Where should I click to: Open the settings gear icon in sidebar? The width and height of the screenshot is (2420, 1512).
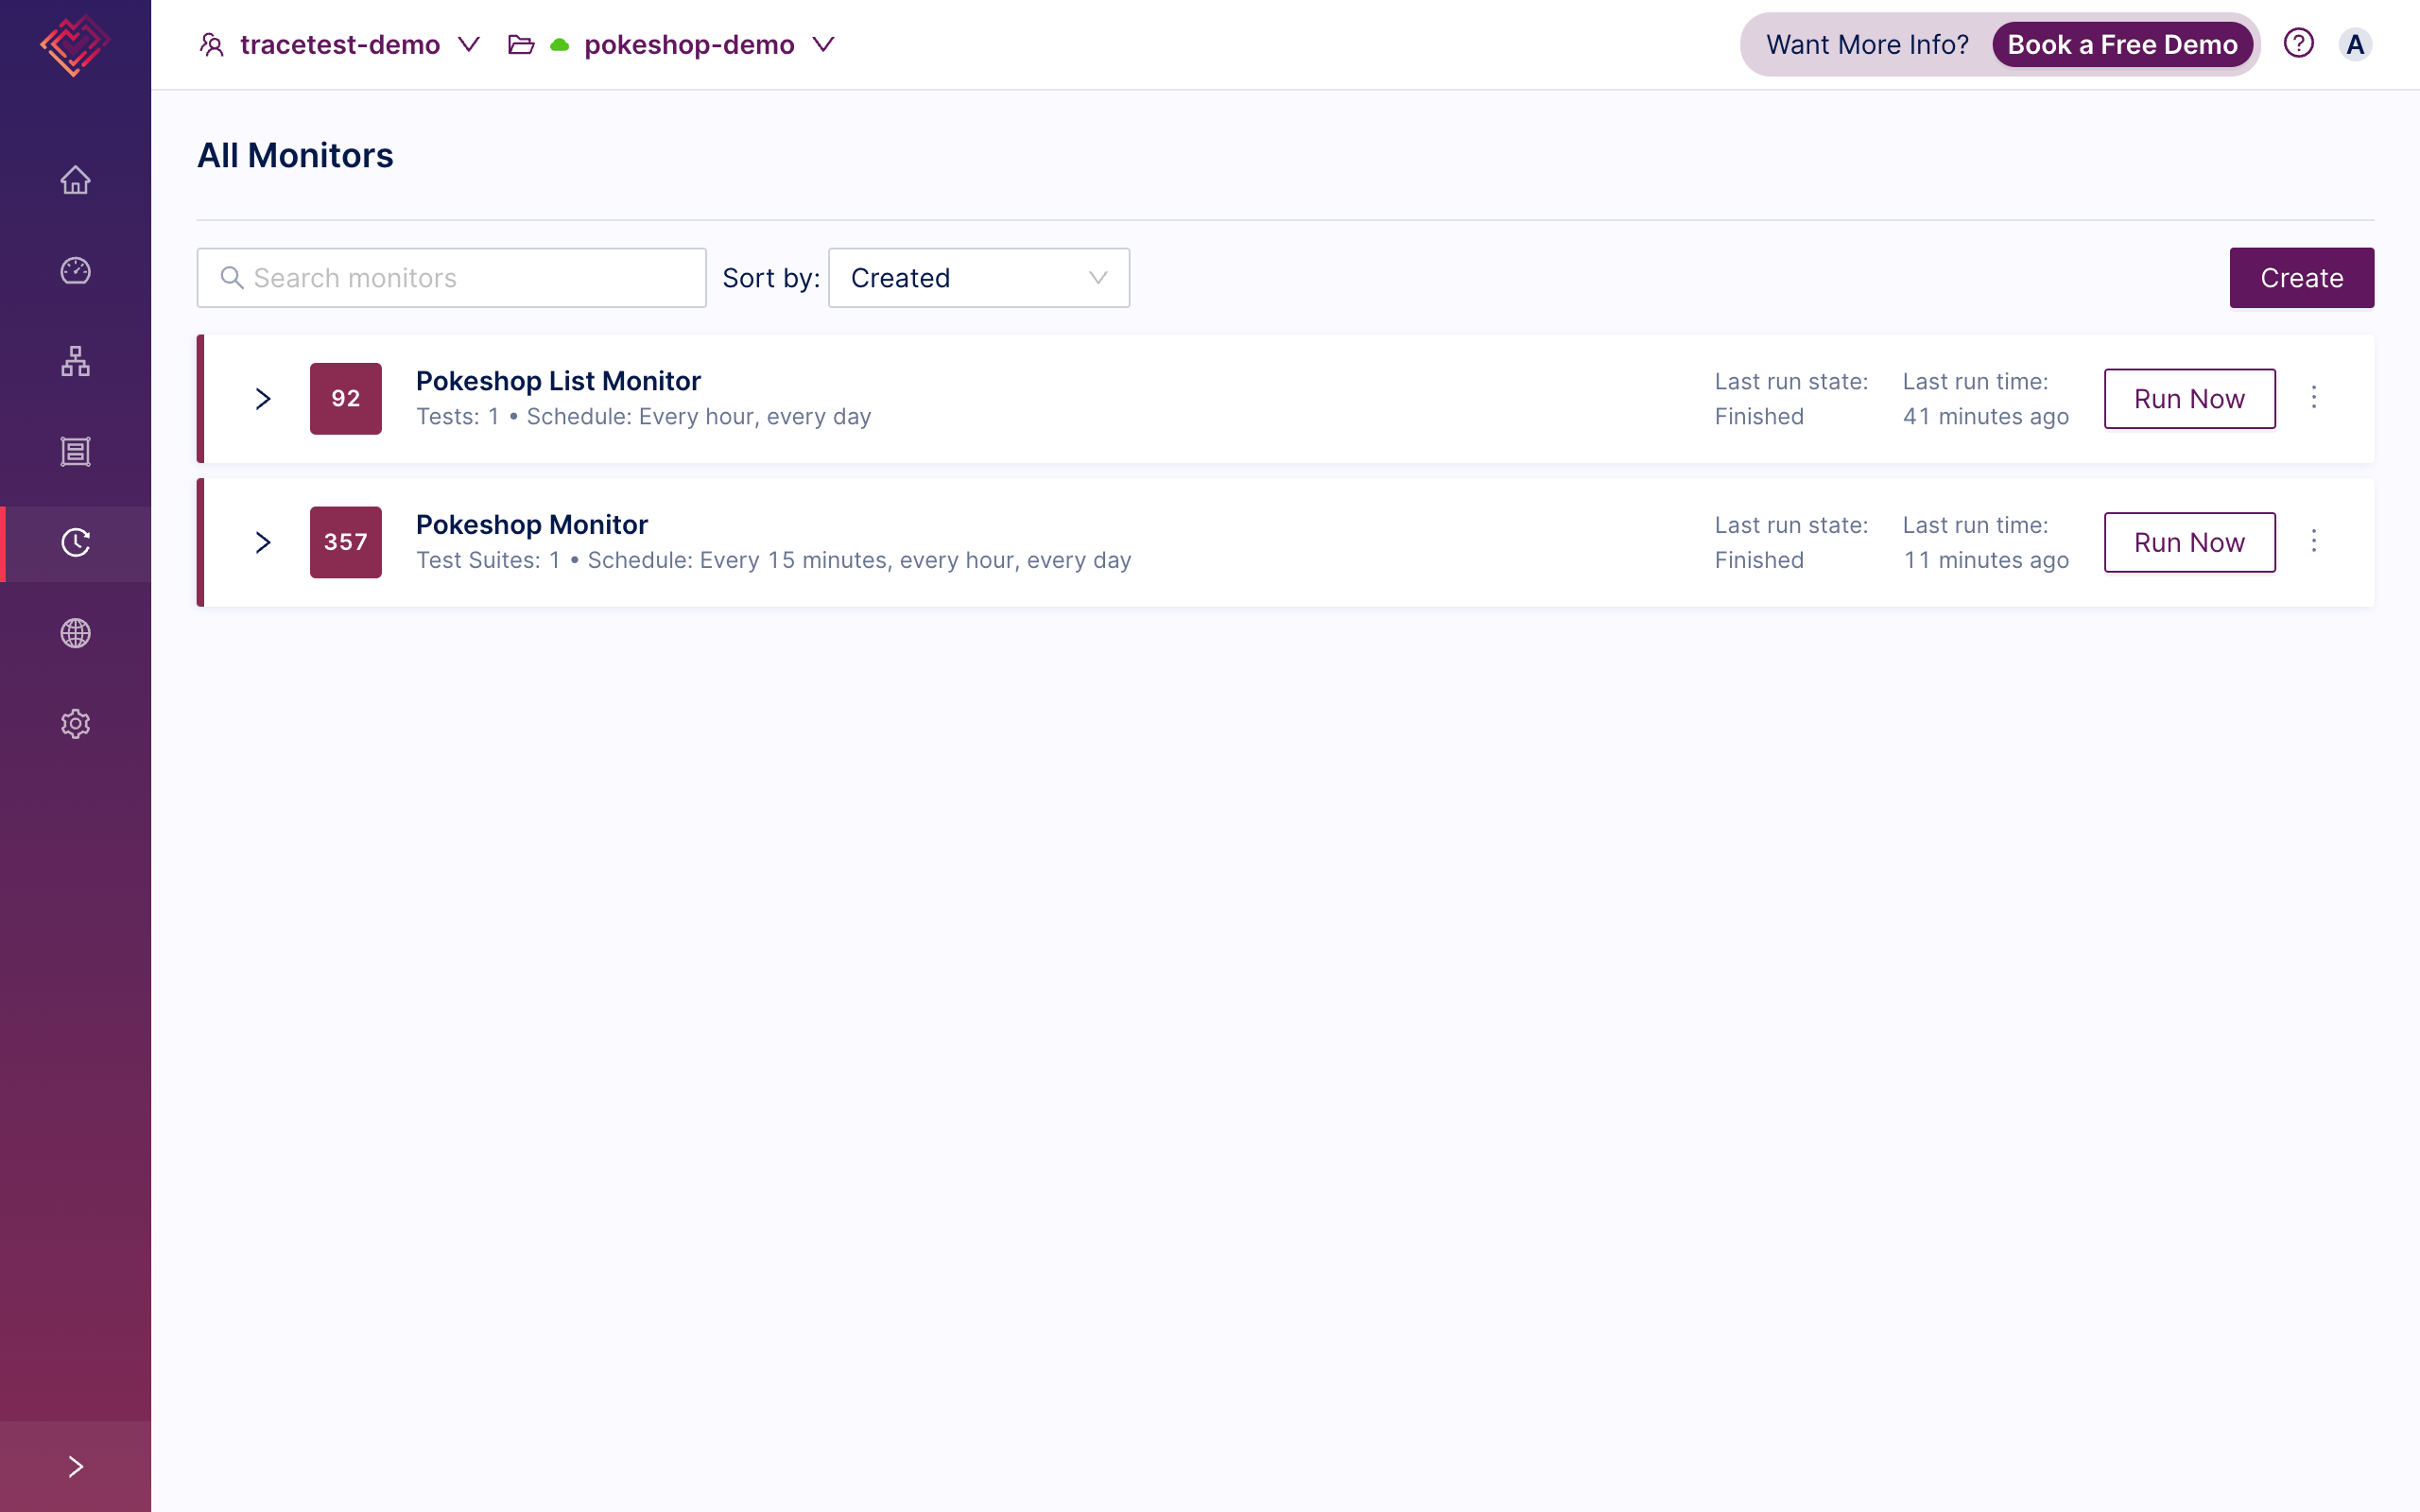tap(75, 724)
